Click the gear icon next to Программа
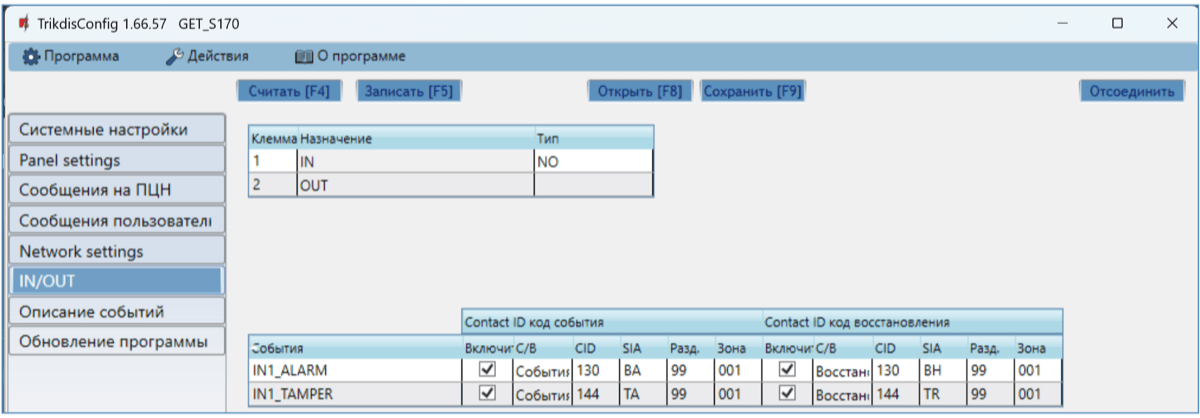The width and height of the screenshot is (1200, 418). point(29,57)
